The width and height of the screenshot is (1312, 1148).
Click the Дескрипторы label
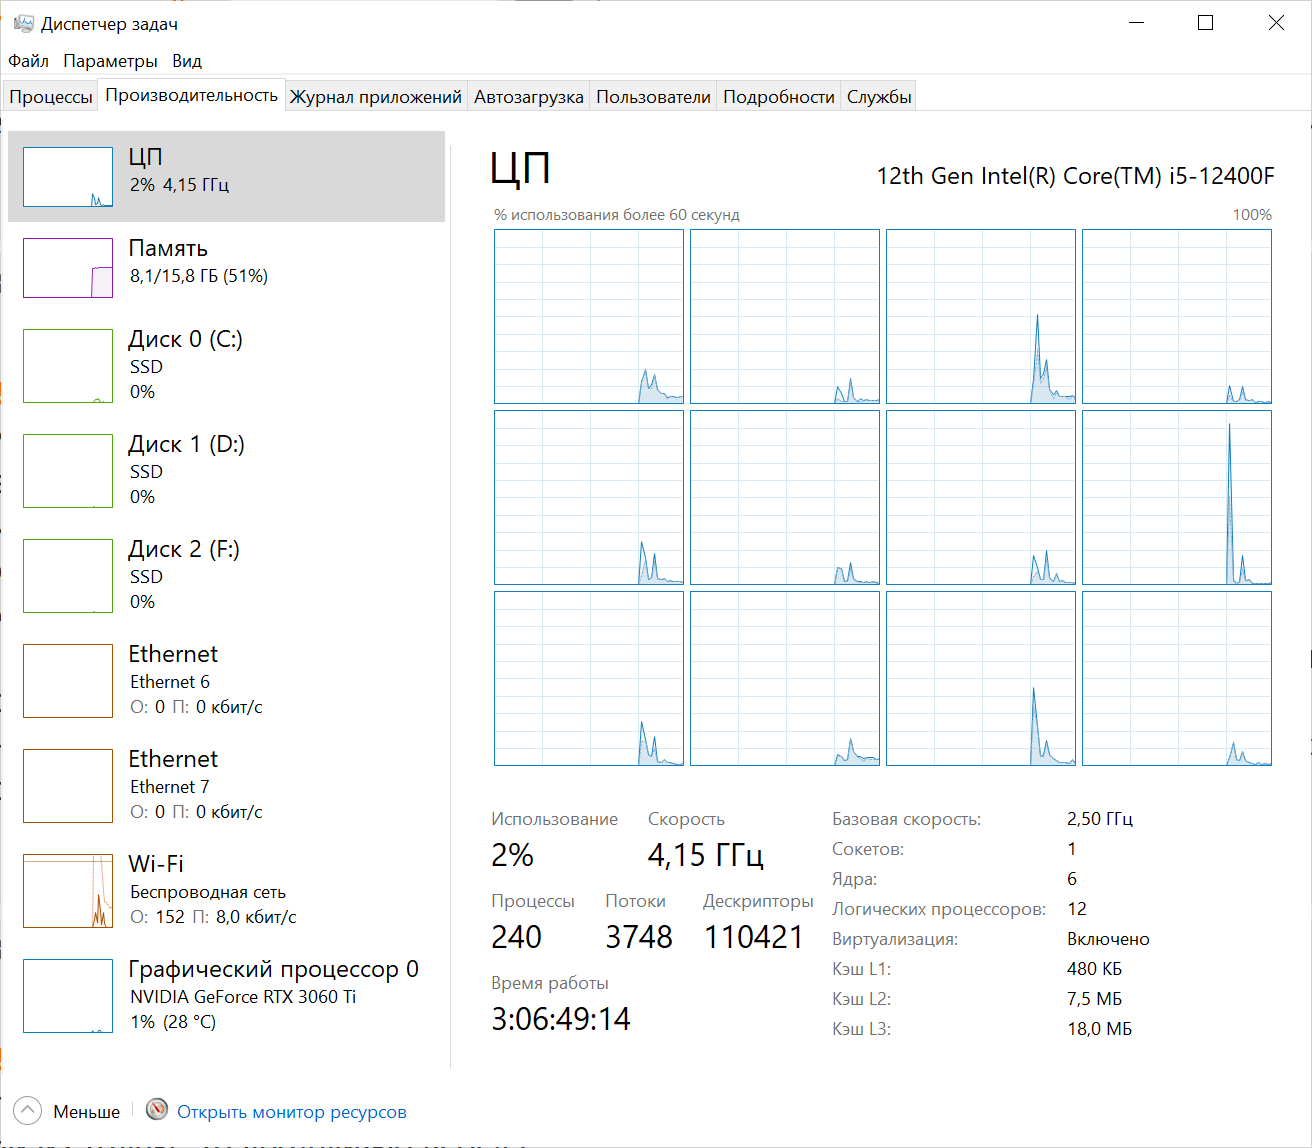[759, 901]
